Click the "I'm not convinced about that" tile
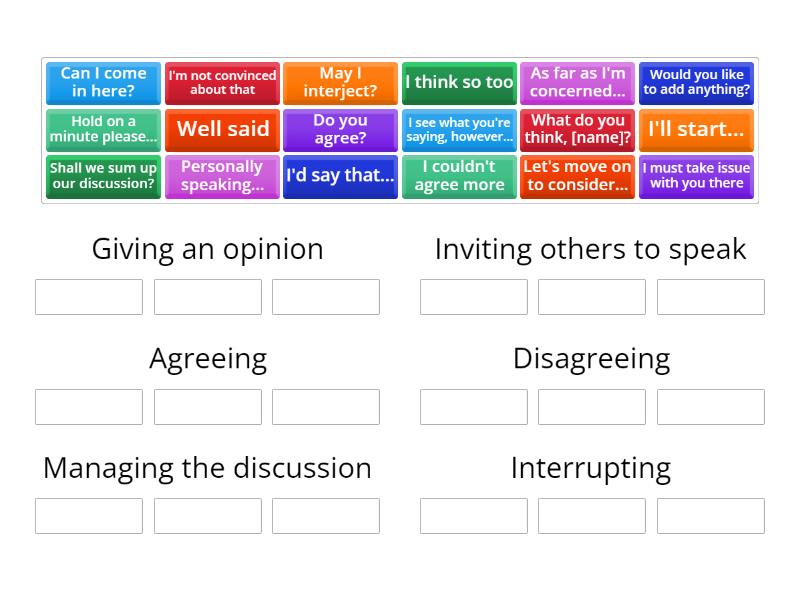Image resolution: width=800 pixels, height=600 pixels. point(222,83)
